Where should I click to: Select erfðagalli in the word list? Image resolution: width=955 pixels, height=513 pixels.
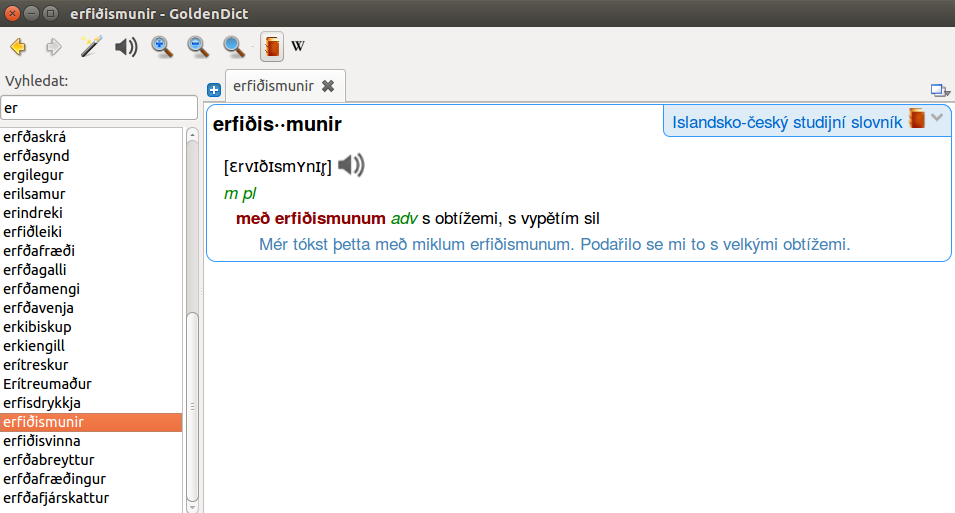(91, 270)
